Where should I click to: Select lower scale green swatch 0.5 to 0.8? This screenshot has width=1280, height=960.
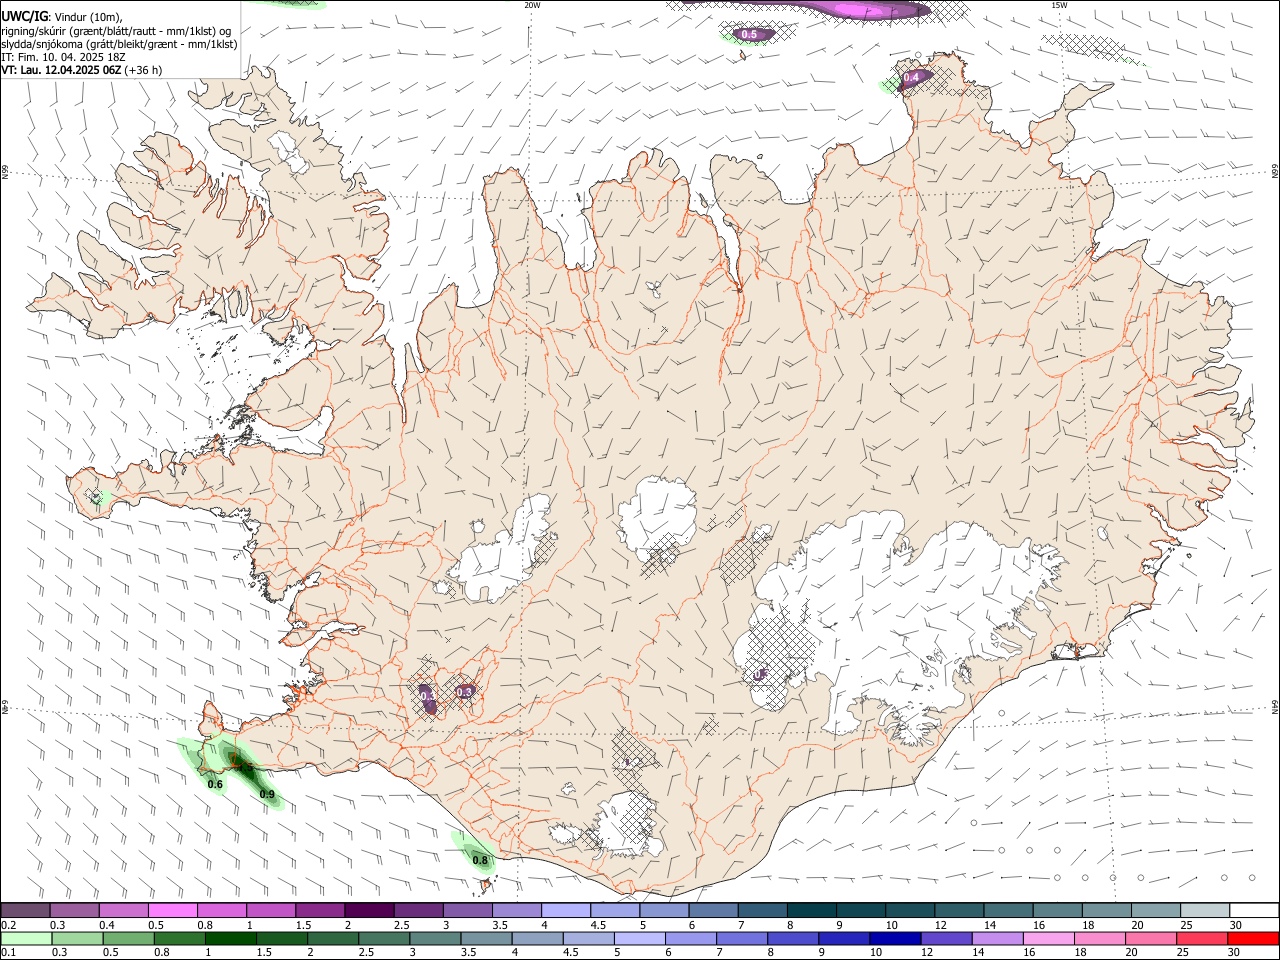[128, 938]
